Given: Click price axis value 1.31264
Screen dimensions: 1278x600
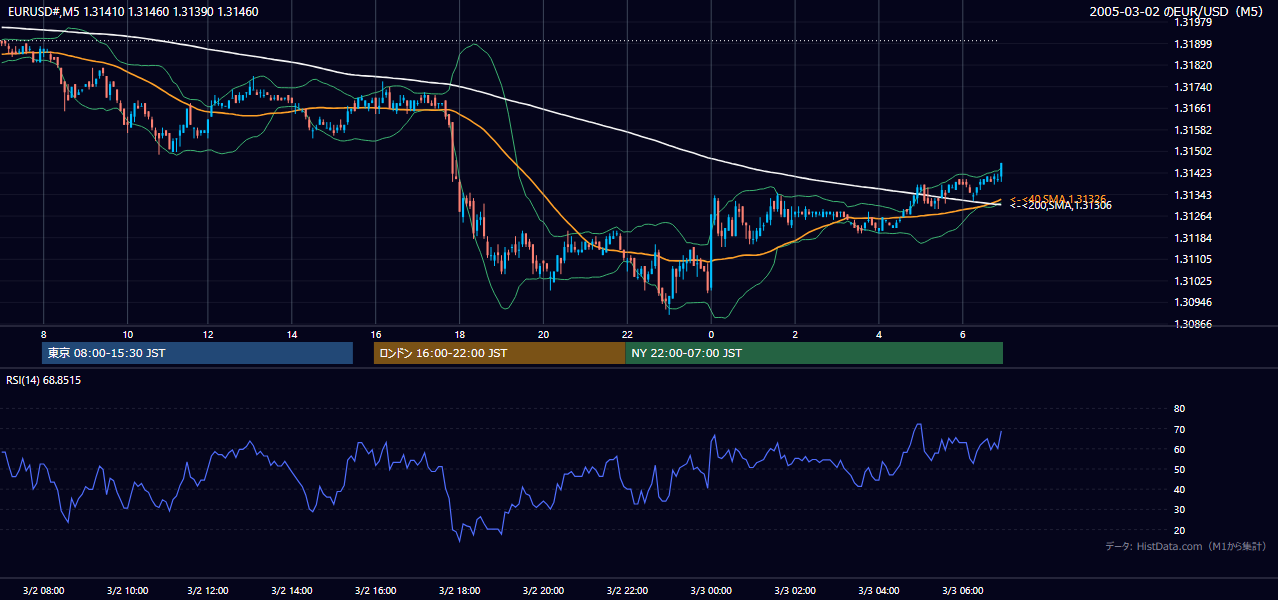Looking at the screenshot, I should click(x=1193, y=216).
